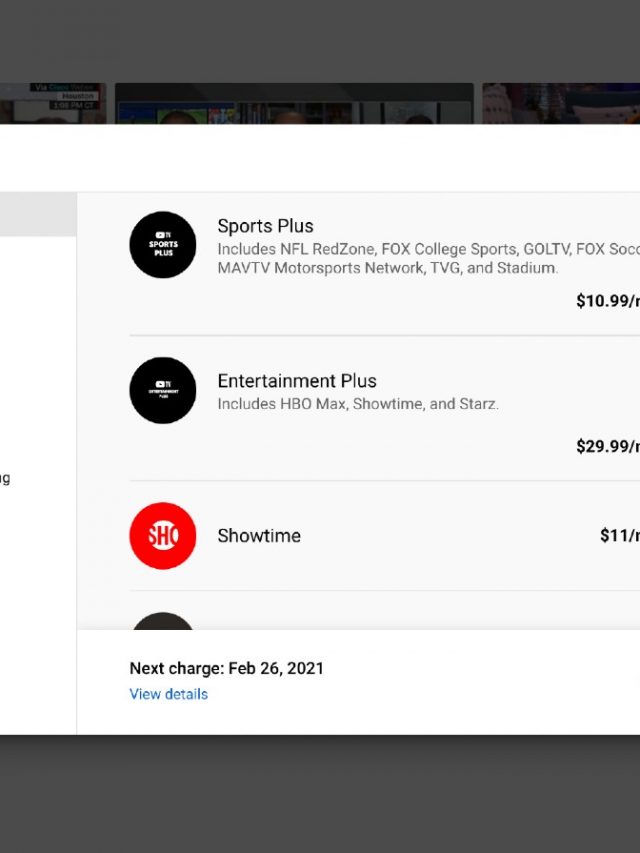The image size is (640, 853).
Task: Click the $10.99 Sports Plus price
Action: point(607,301)
